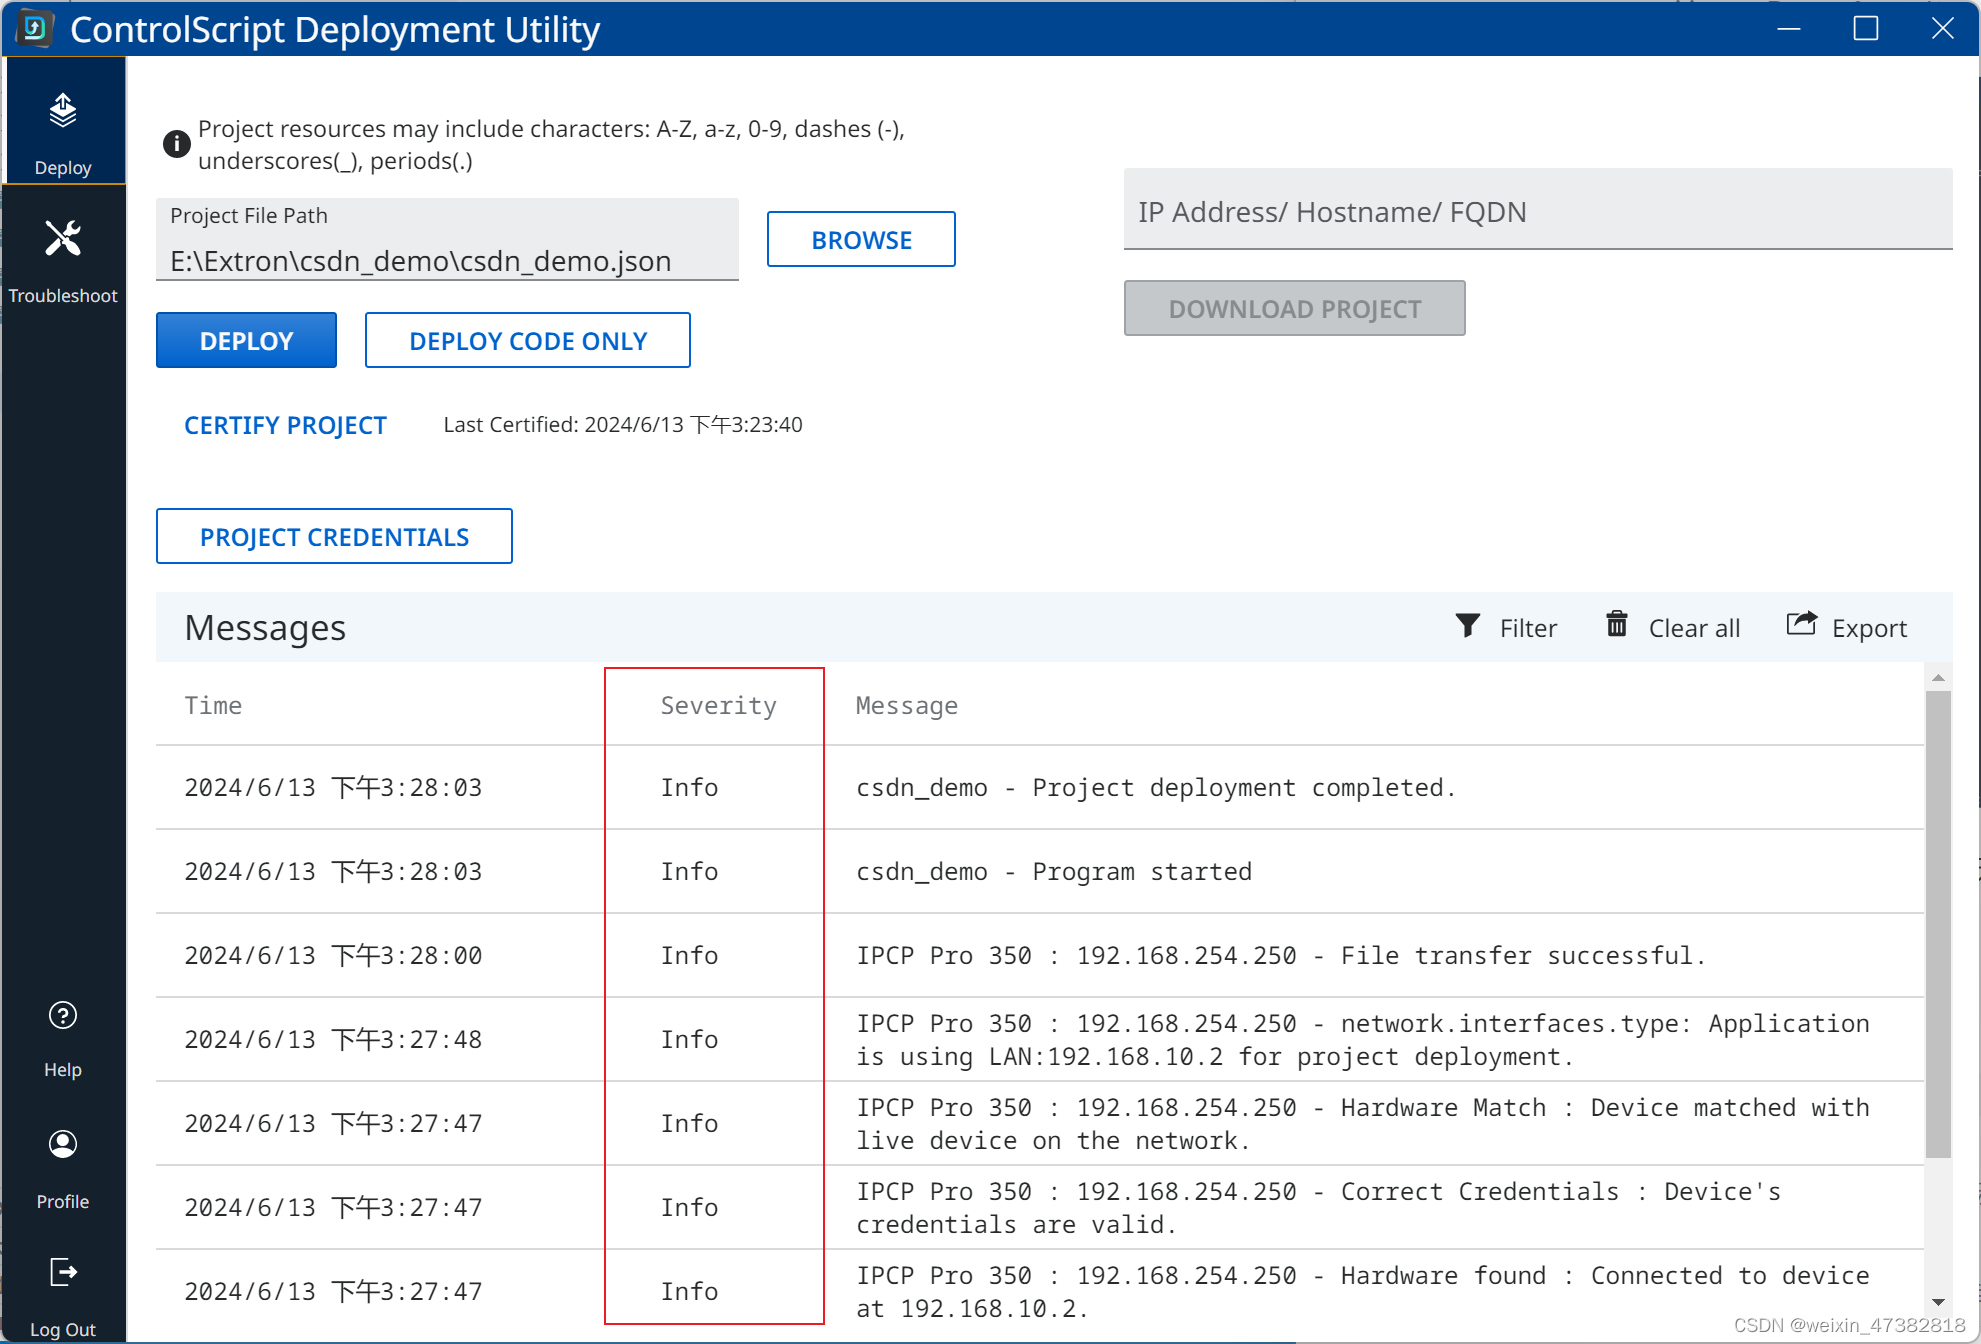Viewport: 1981px width, 1344px height.
Task: Click the Export share icon
Action: (1801, 625)
